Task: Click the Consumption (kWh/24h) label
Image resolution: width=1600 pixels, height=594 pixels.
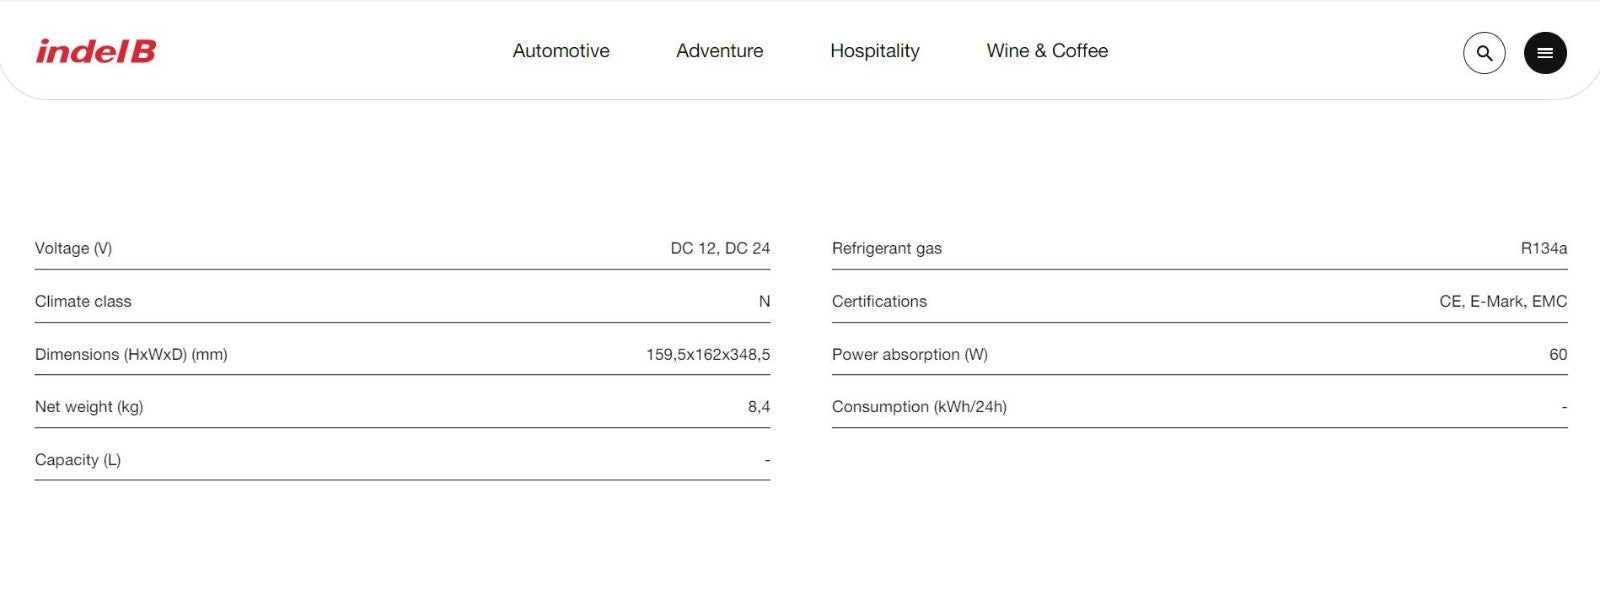Action: 919,407
